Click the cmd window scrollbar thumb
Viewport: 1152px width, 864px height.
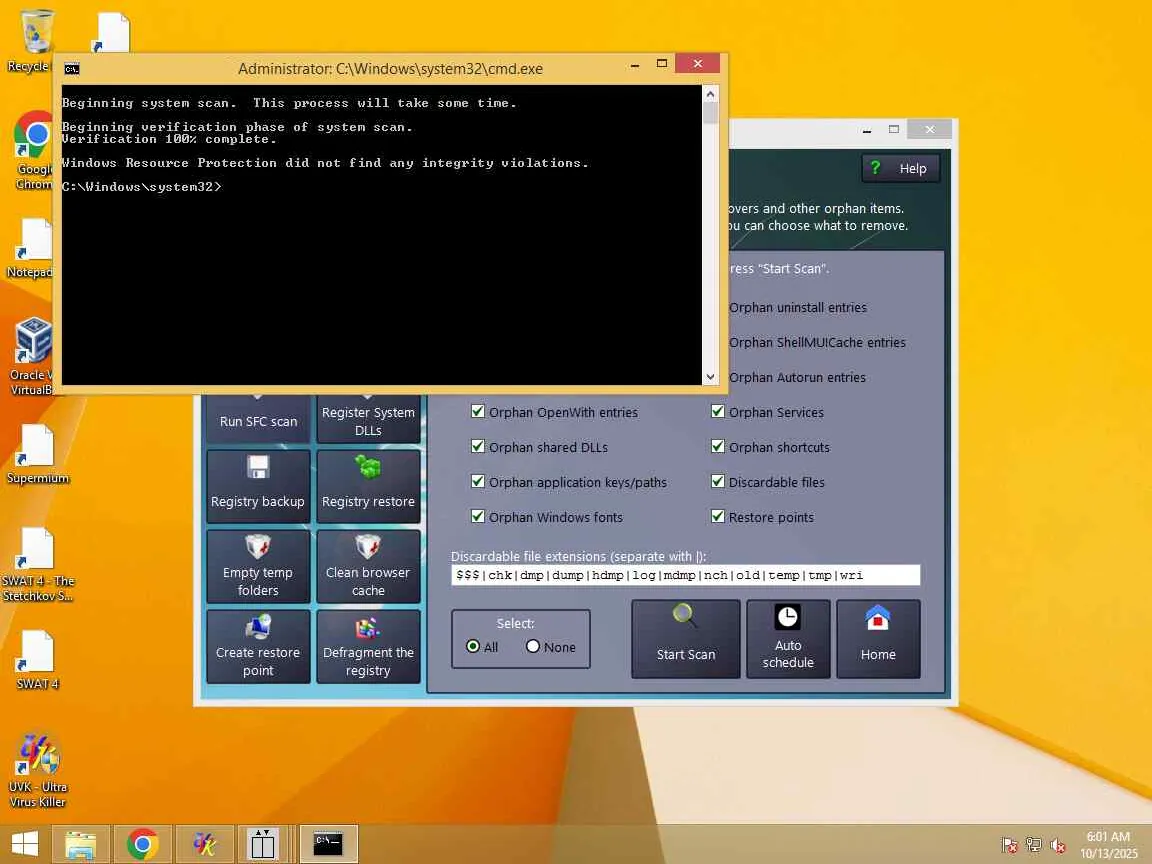click(710, 112)
